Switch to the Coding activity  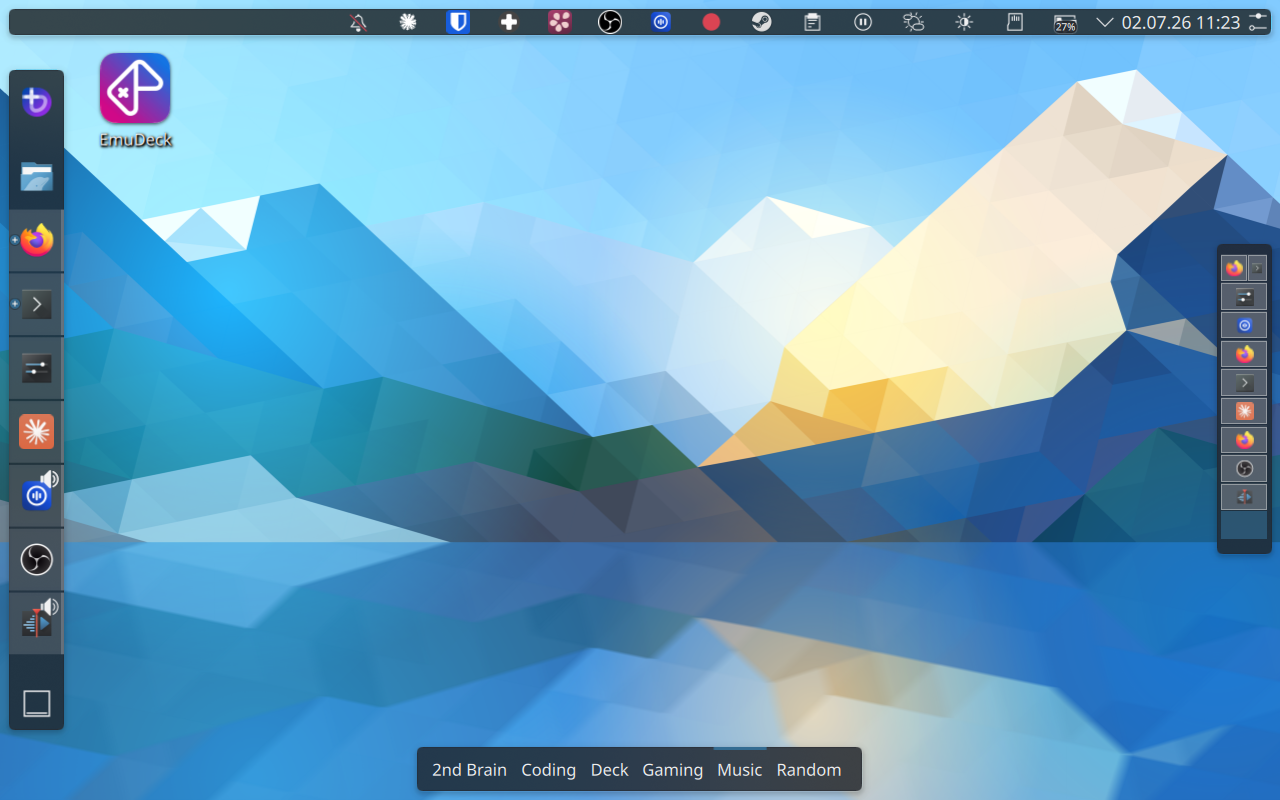click(x=548, y=770)
